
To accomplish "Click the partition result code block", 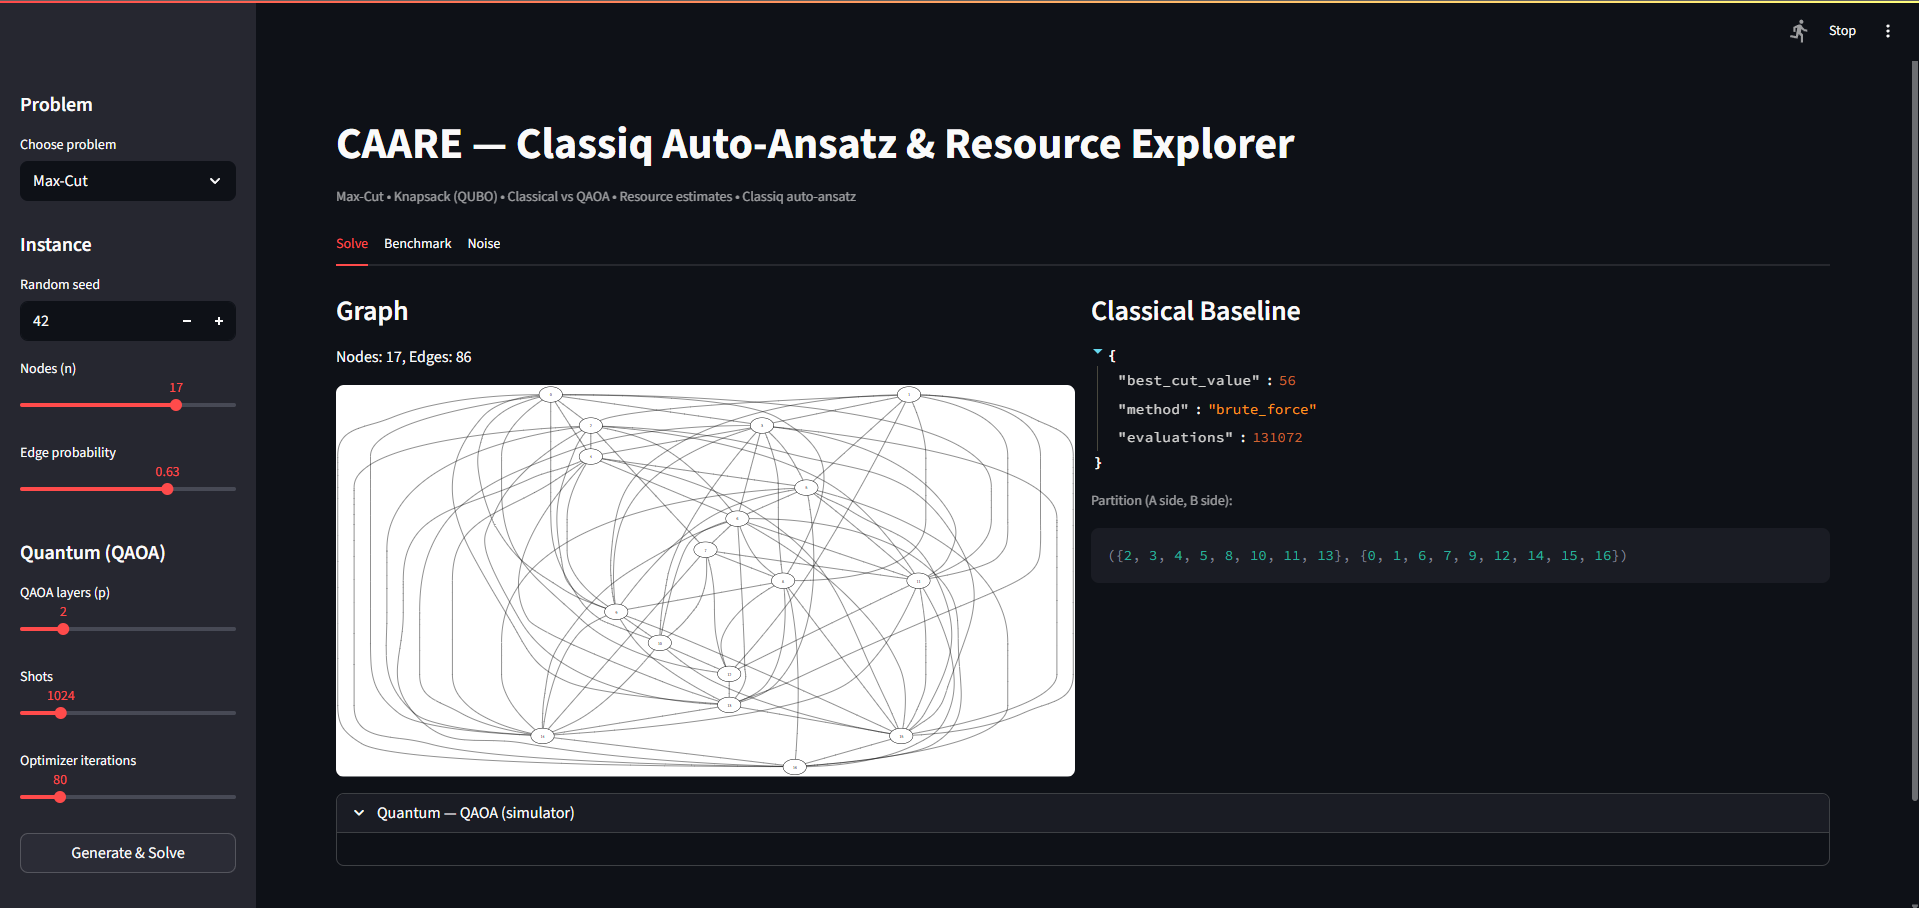I will [x=1460, y=556].
